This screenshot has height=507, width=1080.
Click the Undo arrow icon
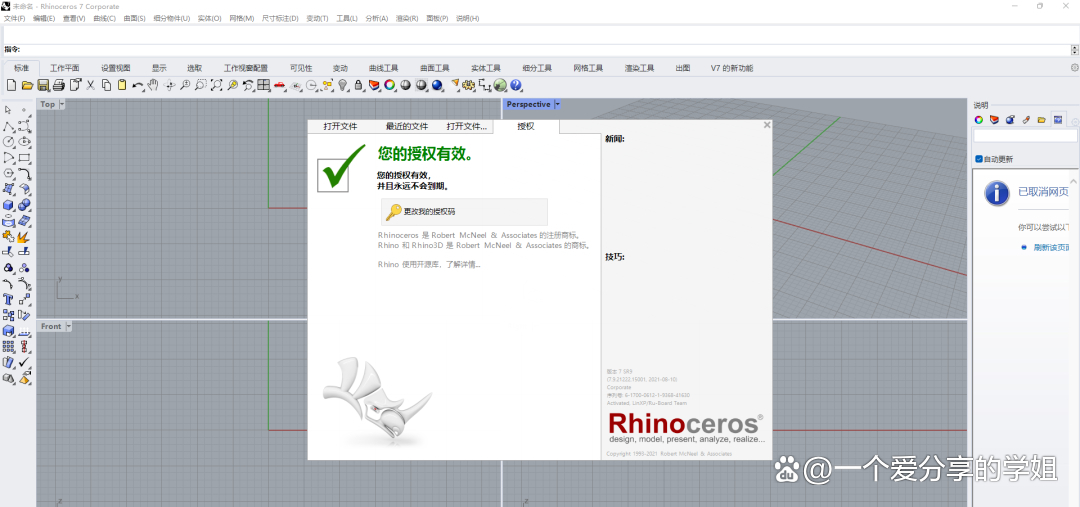point(138,85)
